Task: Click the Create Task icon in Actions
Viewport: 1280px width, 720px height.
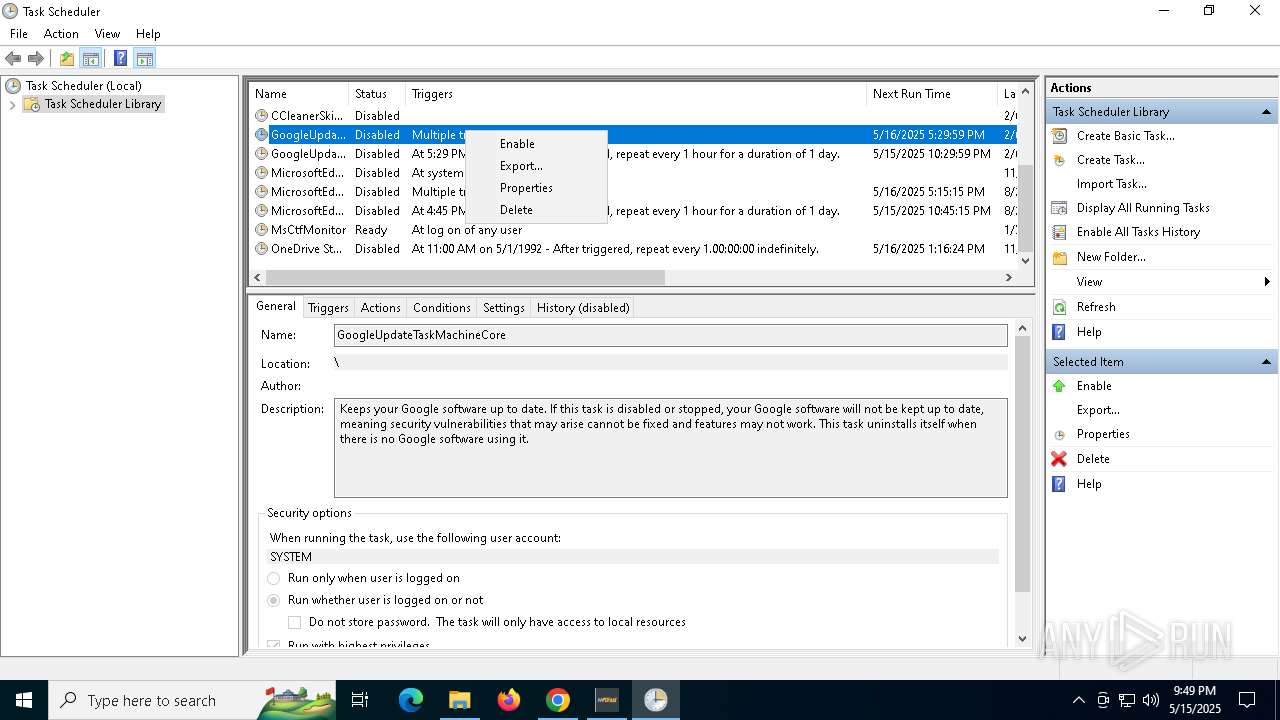Action: coord(1059,160)
